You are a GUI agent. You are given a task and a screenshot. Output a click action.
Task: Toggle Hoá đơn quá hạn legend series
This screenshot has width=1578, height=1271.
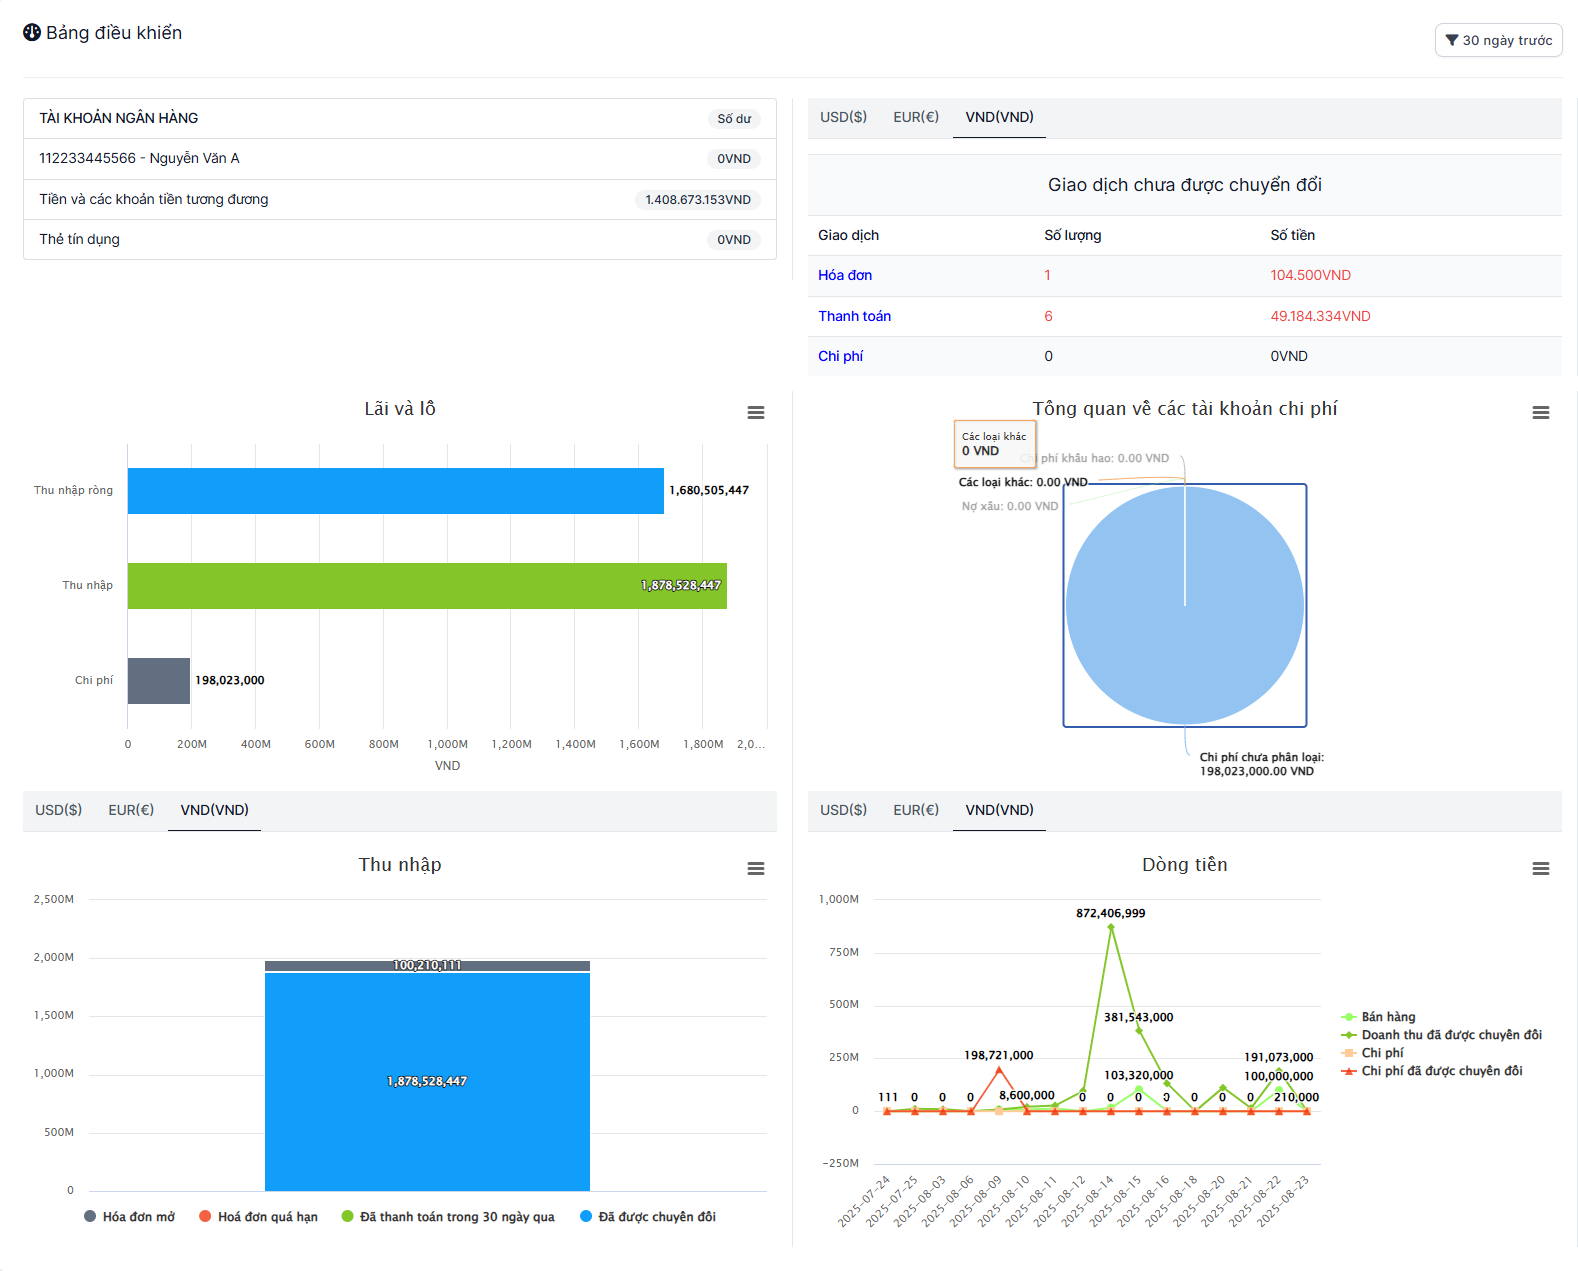click(x=258, y=1217)
